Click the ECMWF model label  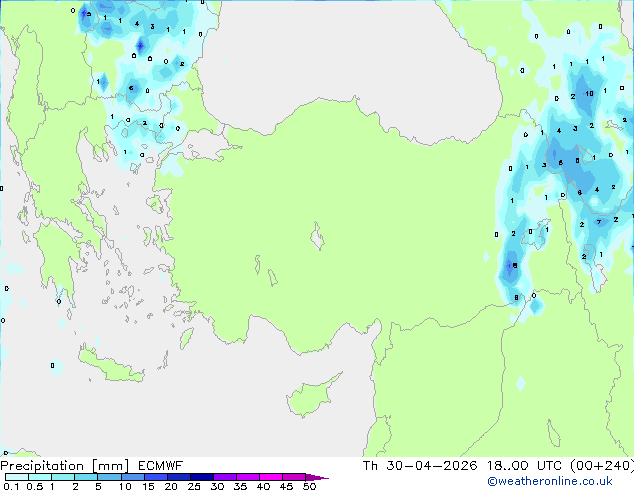[161, 466]
